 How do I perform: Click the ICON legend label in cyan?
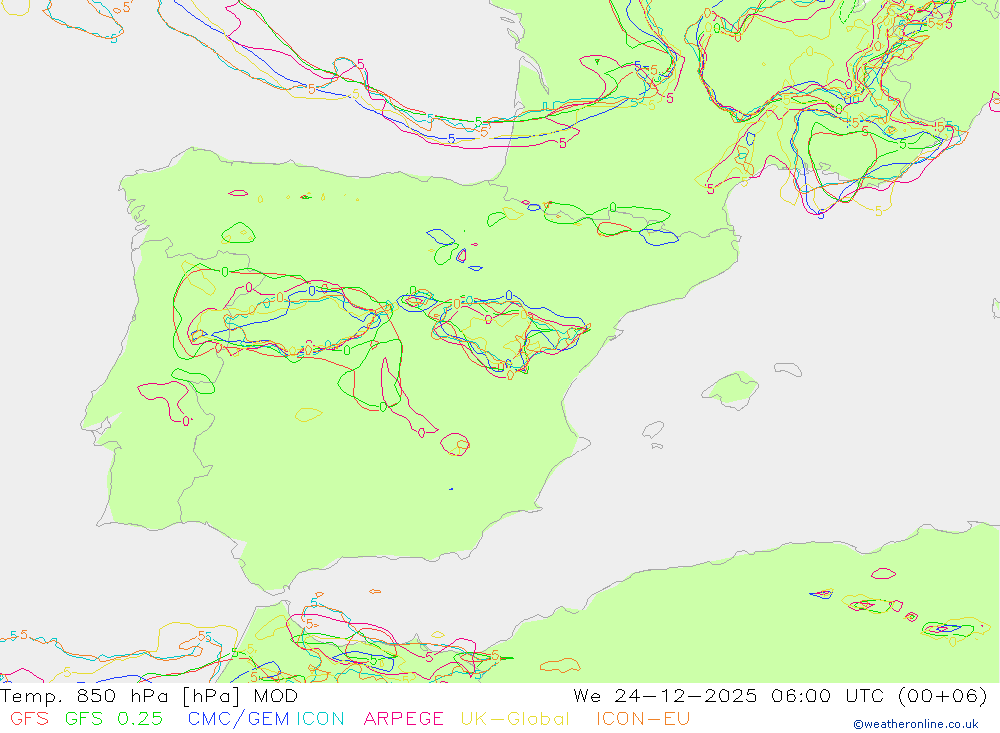coord(320,719)
